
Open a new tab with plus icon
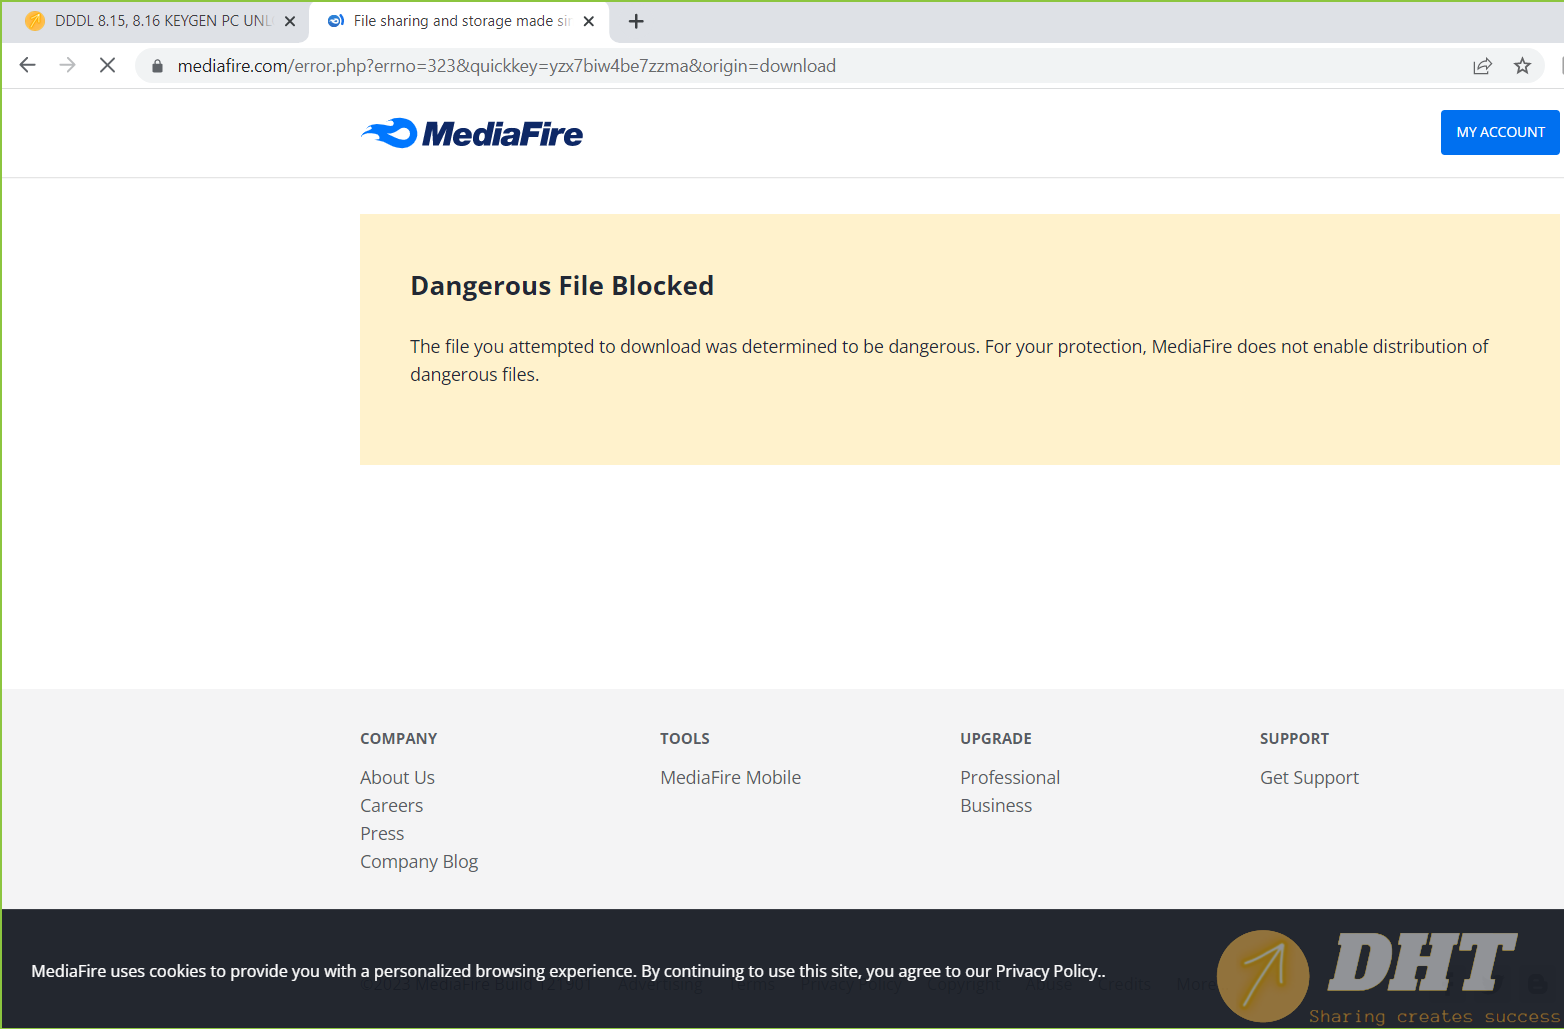click(x=636, y=21)
